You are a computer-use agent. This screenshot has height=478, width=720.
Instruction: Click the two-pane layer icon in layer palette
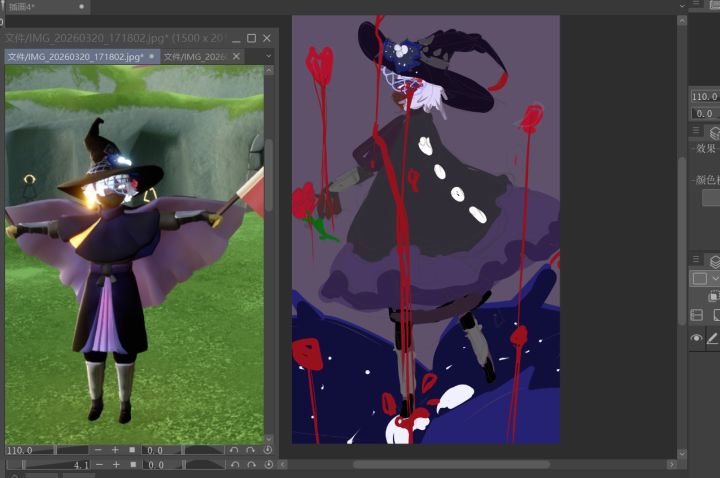697,315
